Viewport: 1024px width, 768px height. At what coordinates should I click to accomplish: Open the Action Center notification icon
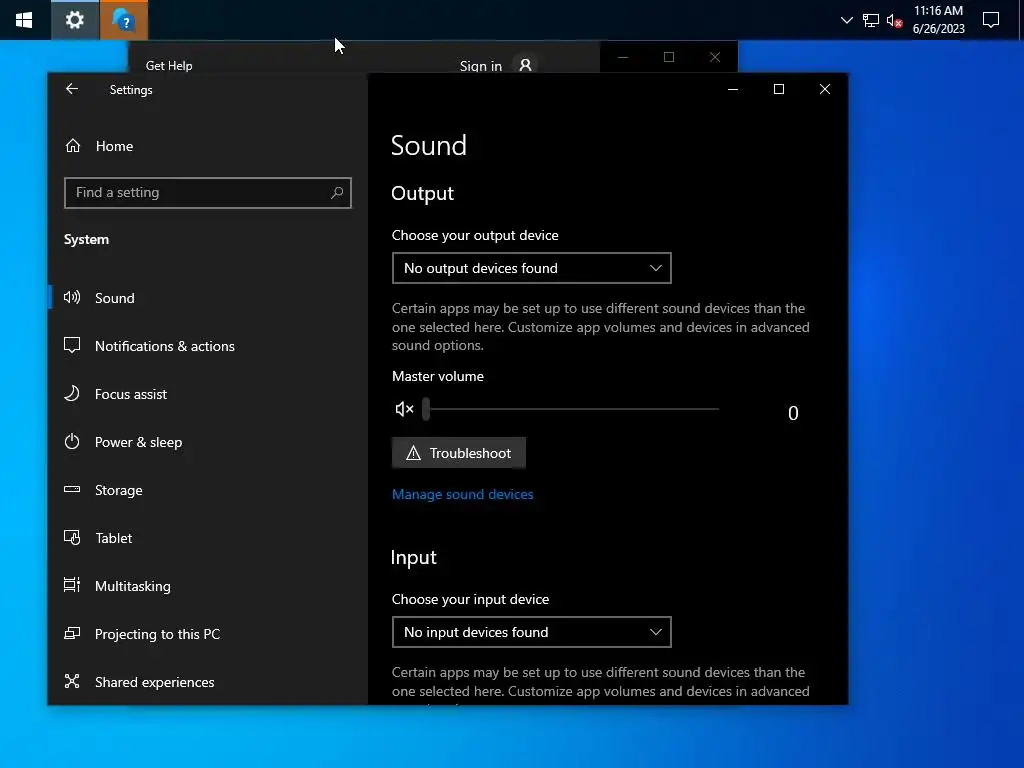point(991,20)
